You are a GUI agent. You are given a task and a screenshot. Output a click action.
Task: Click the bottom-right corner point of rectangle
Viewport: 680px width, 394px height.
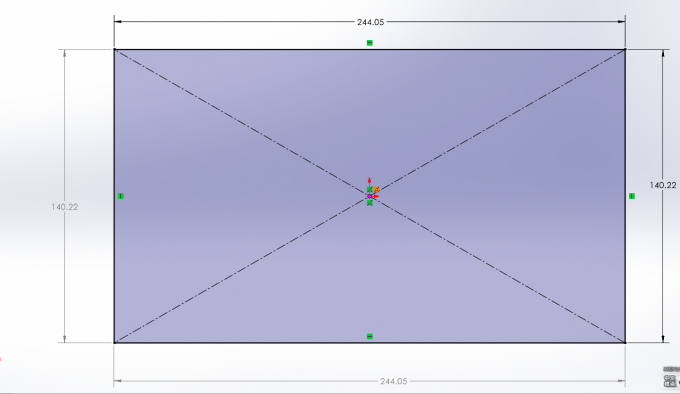625,342
